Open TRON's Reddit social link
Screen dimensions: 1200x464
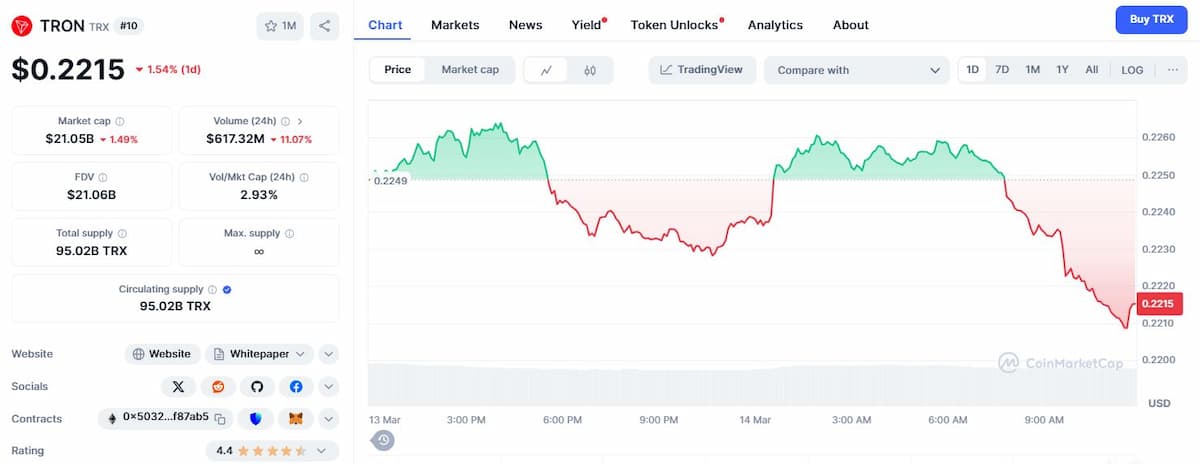click(217, 386)
